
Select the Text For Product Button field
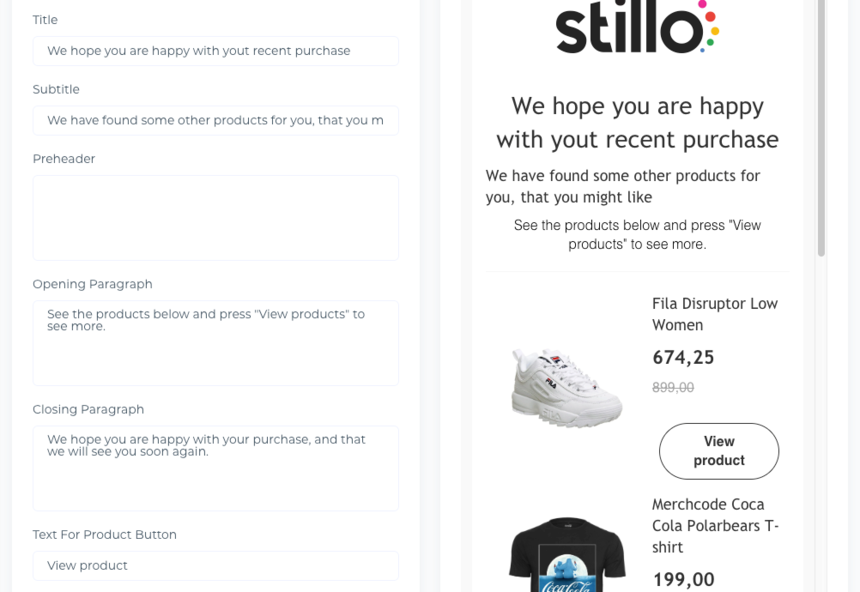tap(215, 565)
